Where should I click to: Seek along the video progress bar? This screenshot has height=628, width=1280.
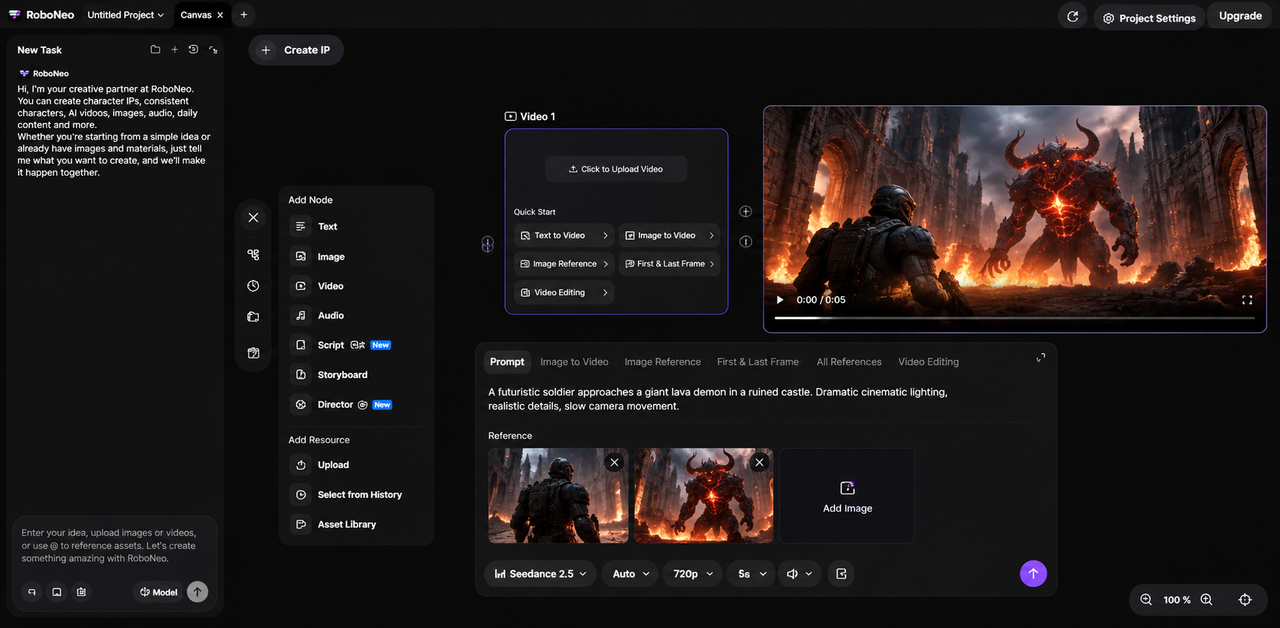(x=1014, y=318)
